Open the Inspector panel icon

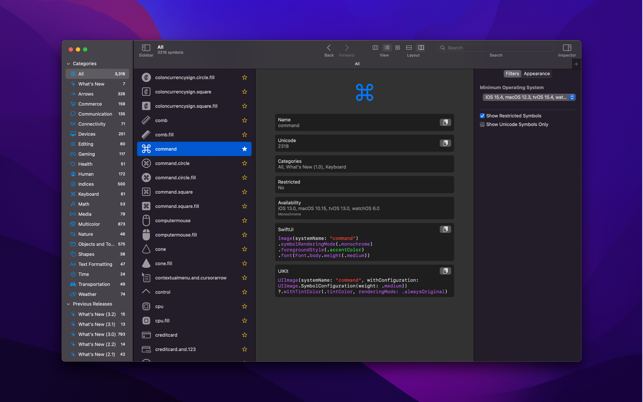[566, 47]
